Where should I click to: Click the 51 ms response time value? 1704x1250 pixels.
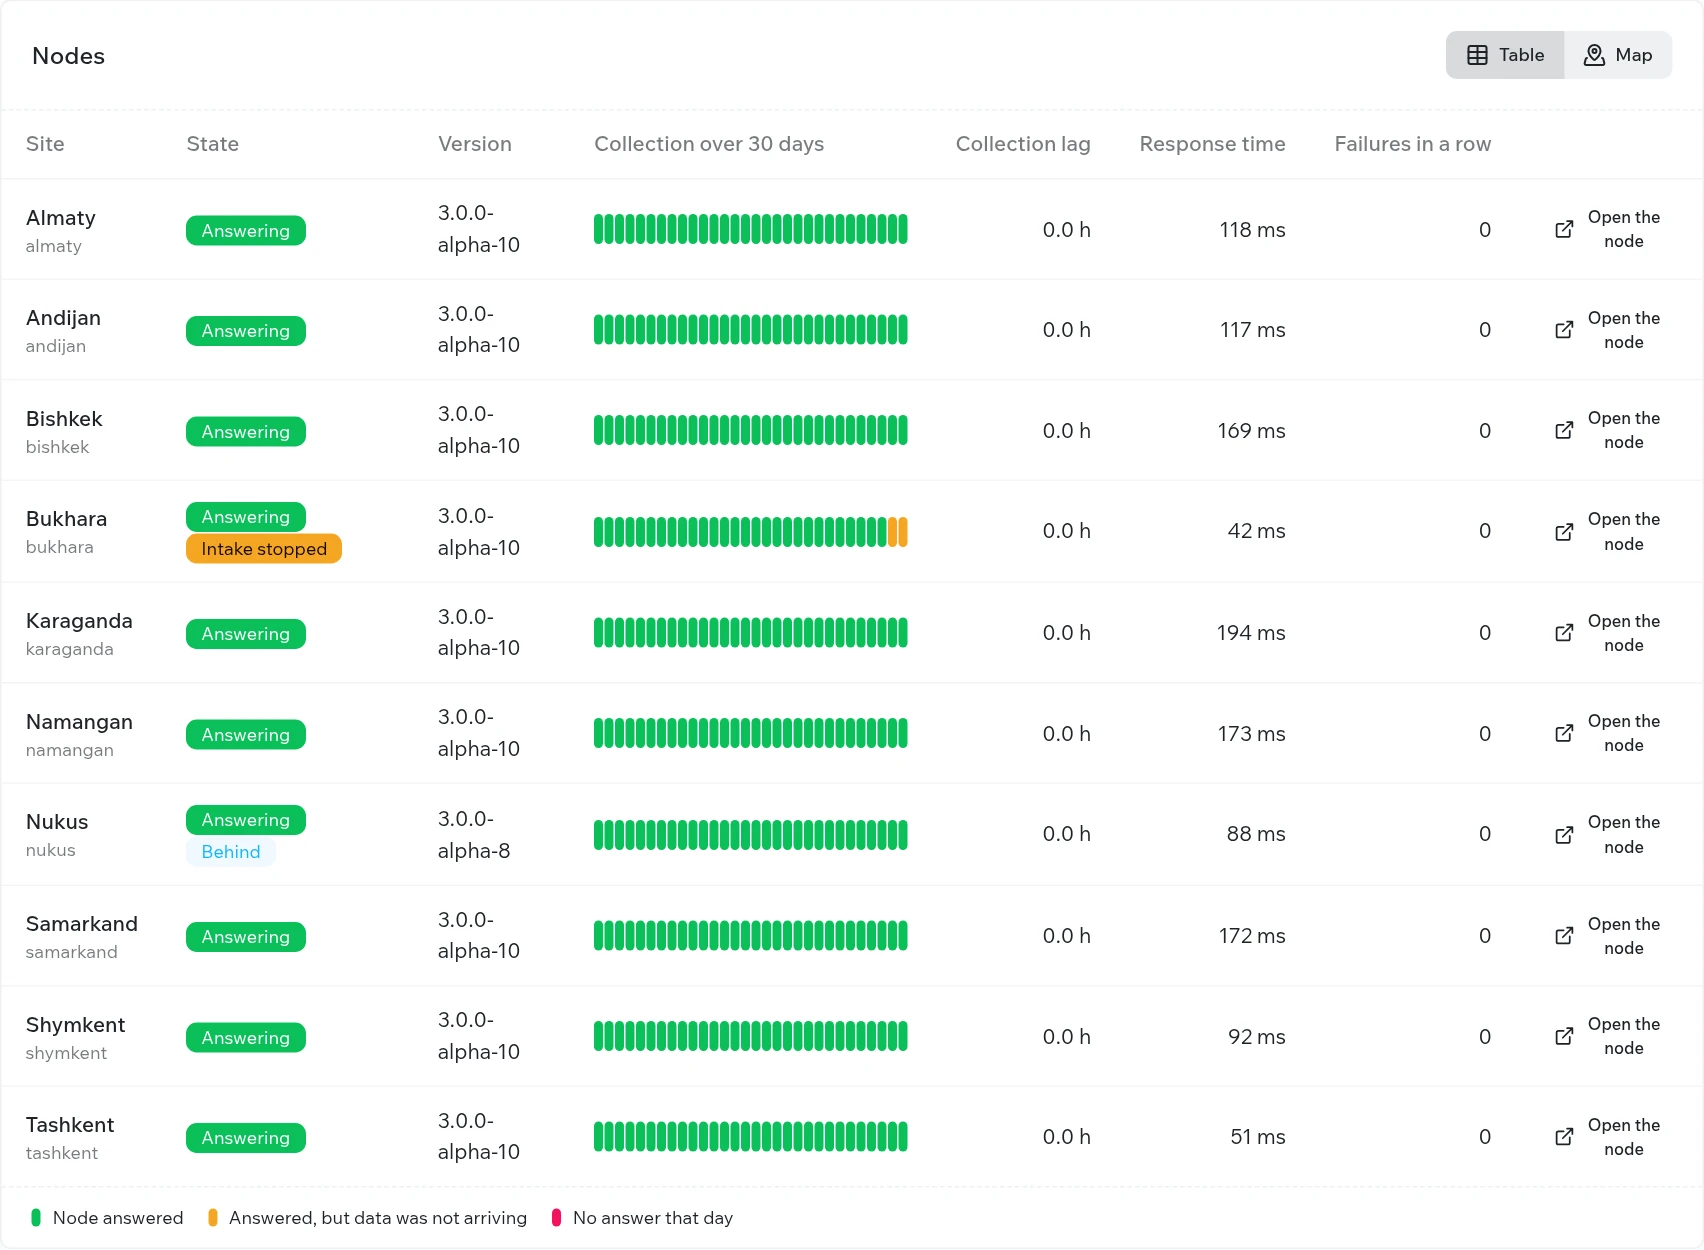1258,1137
